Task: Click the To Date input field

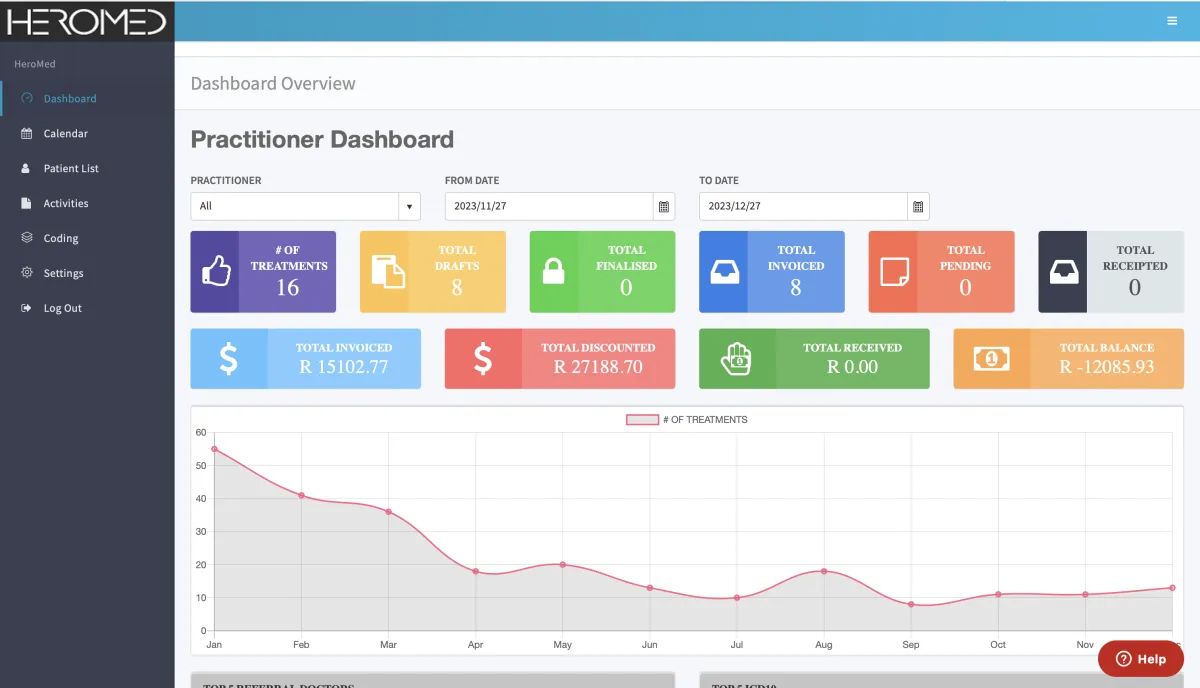Action: [x=803, y=206]
